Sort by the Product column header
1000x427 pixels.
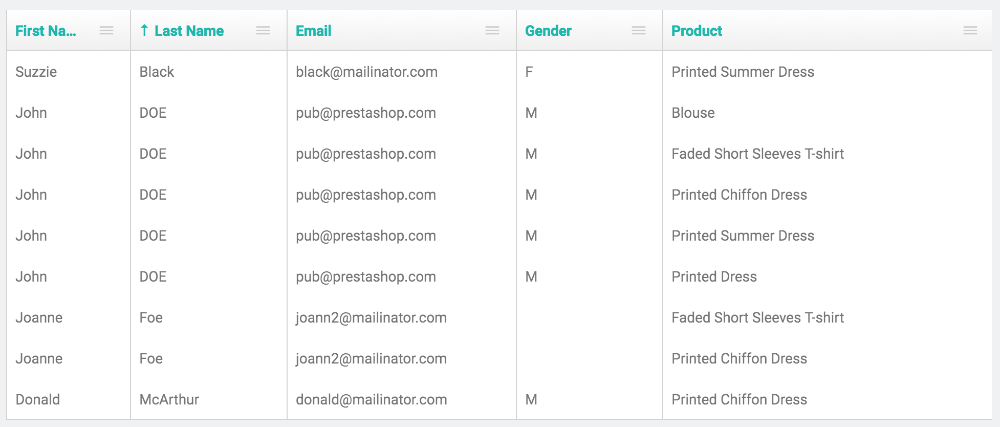pos(697,31)
